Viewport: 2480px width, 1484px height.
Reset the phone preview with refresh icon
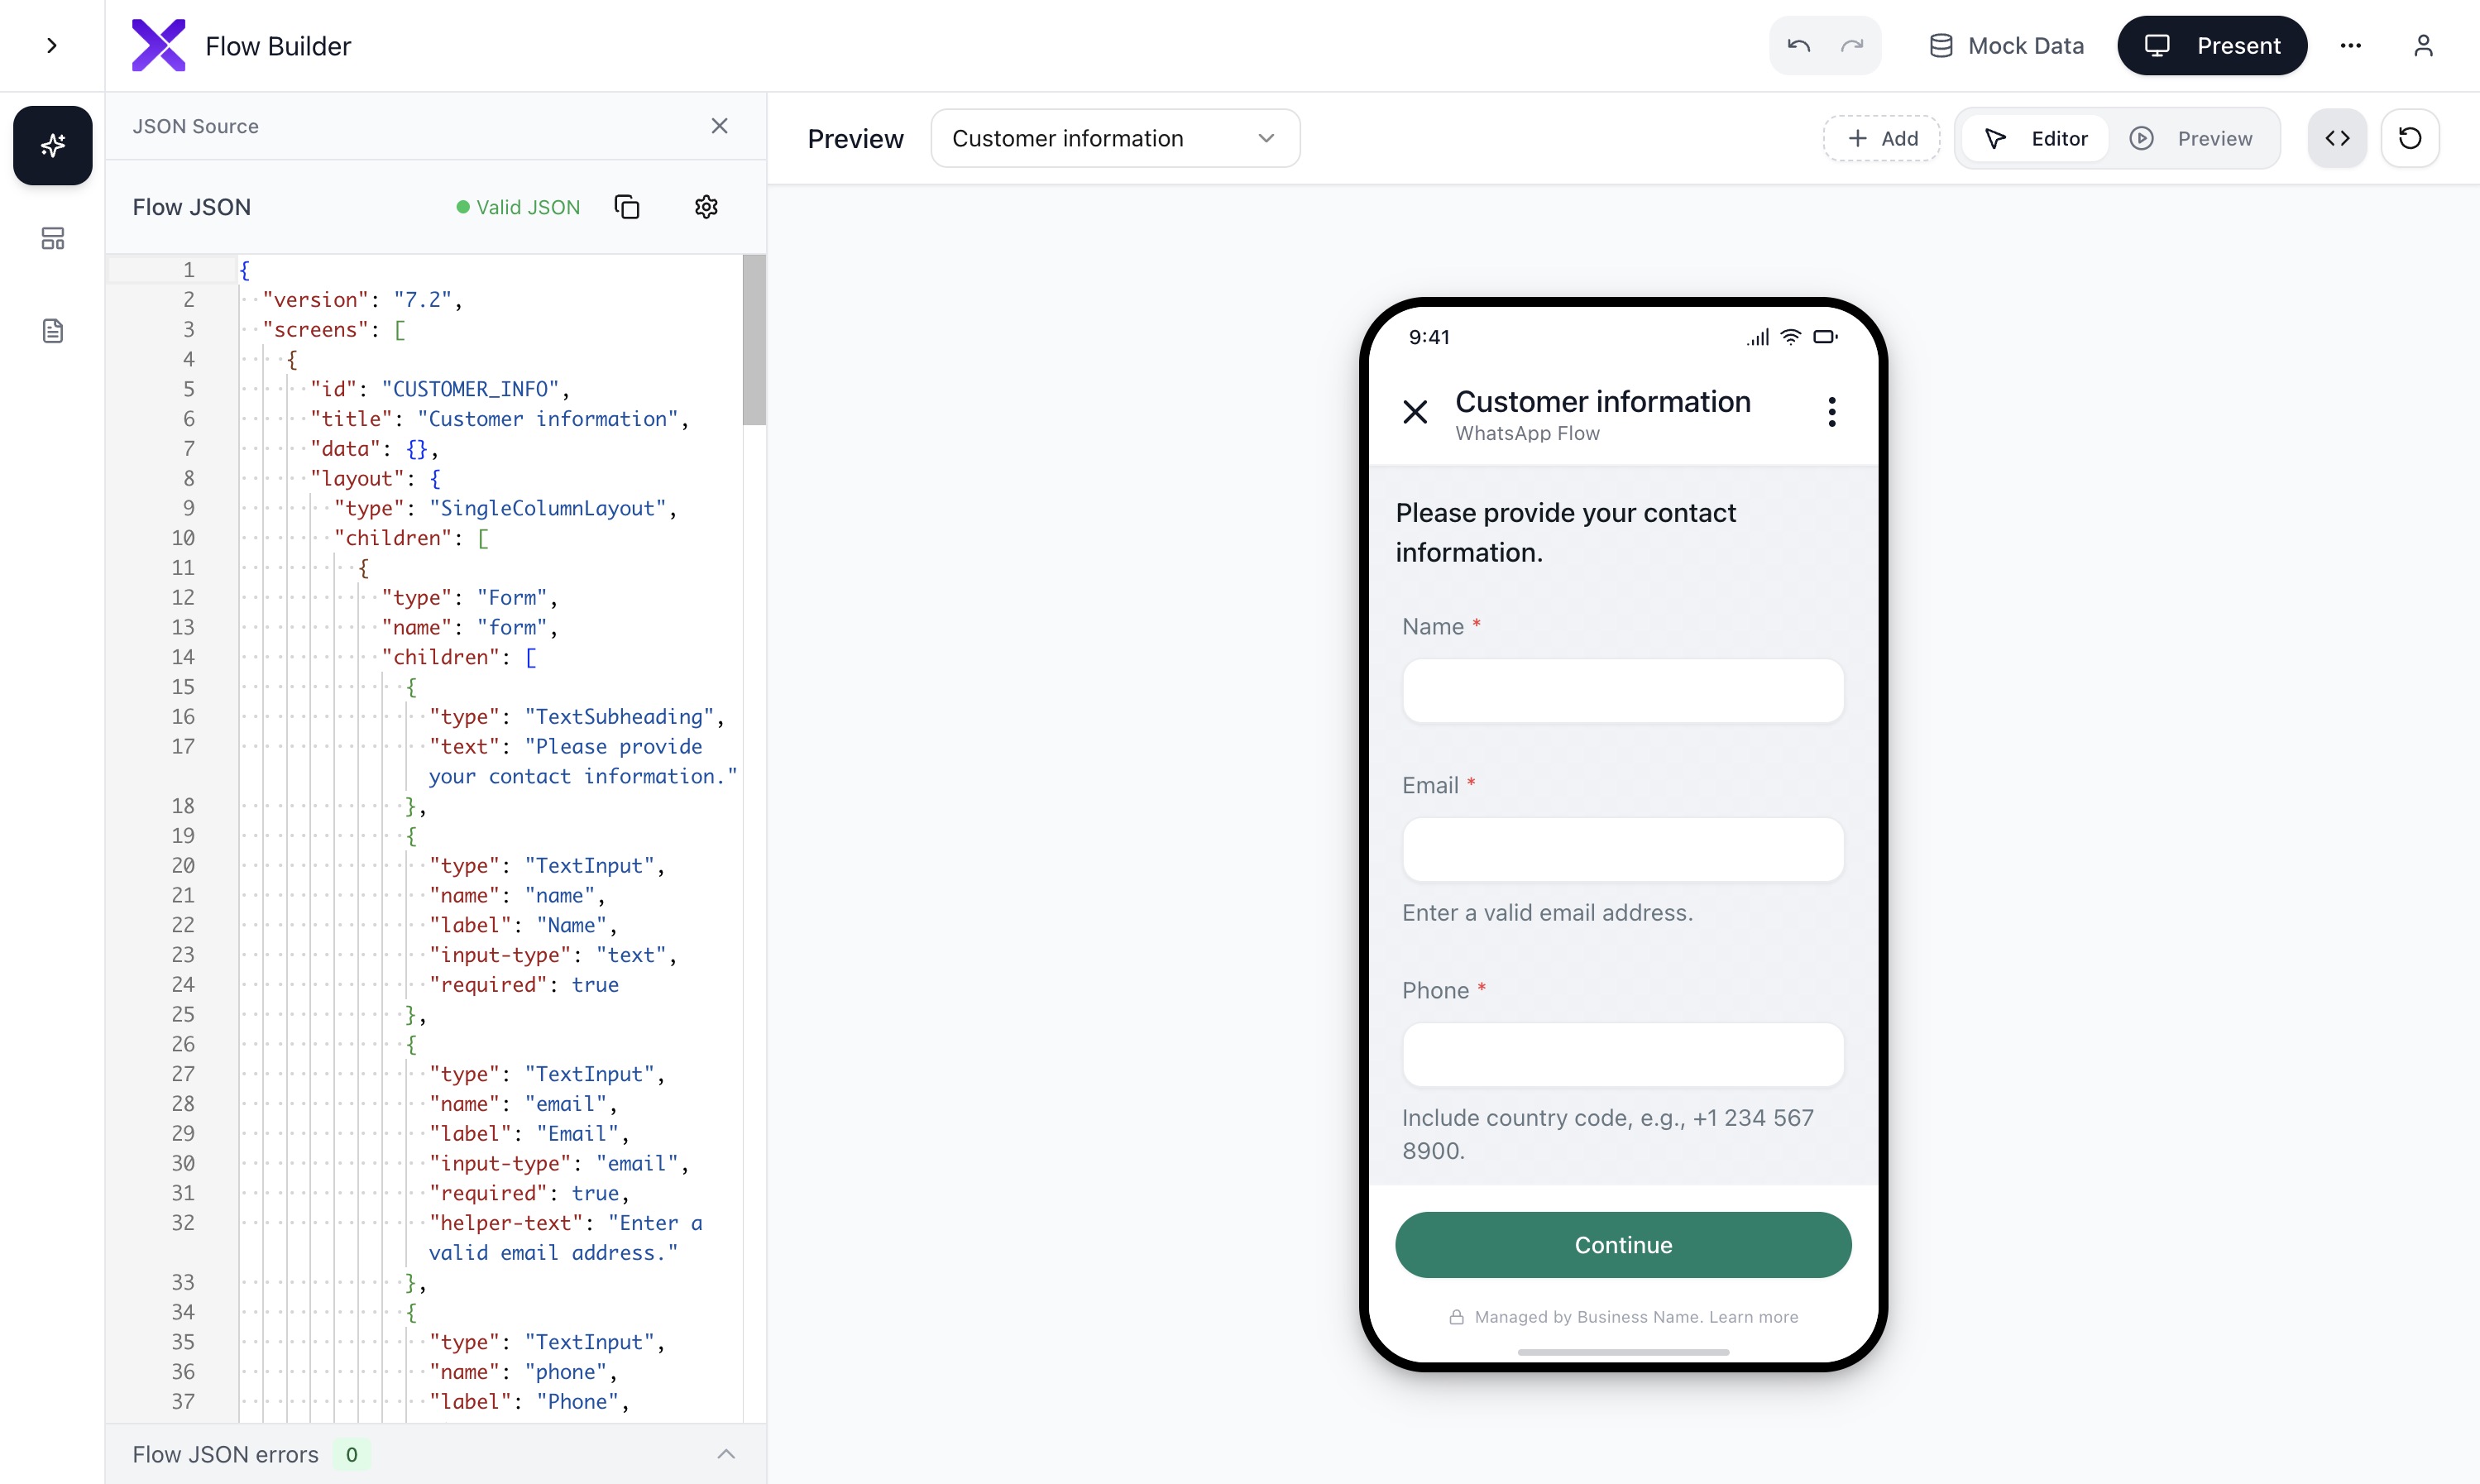[2411, 138]
